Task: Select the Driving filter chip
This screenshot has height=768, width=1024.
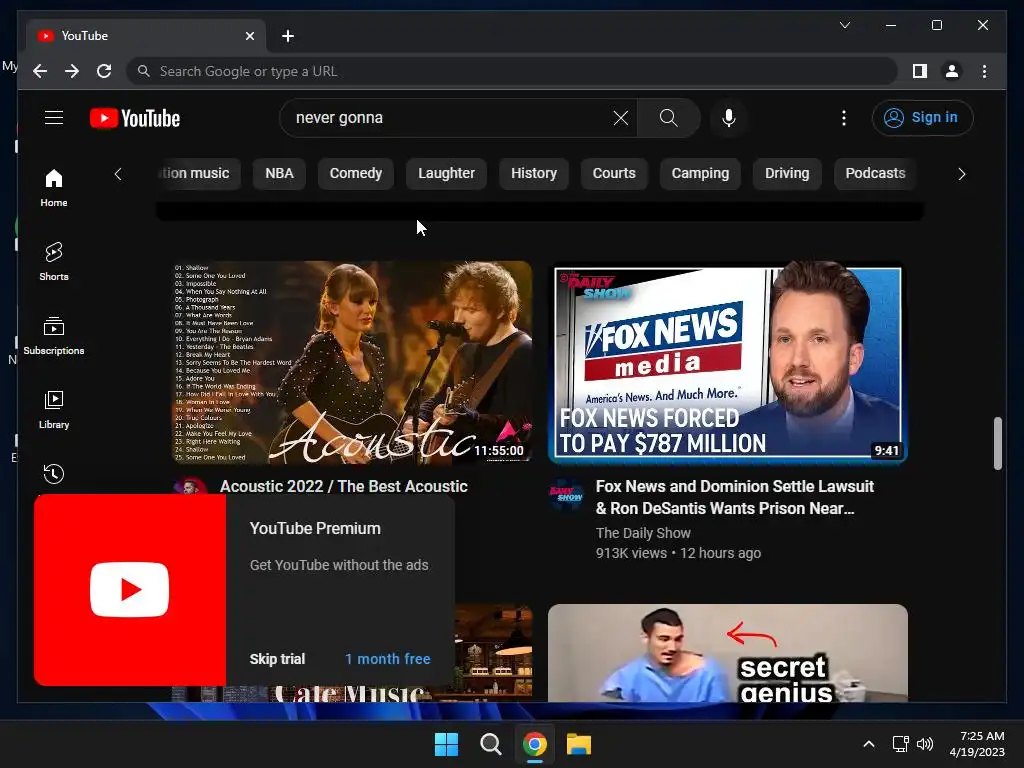Action: click(787, 174)
